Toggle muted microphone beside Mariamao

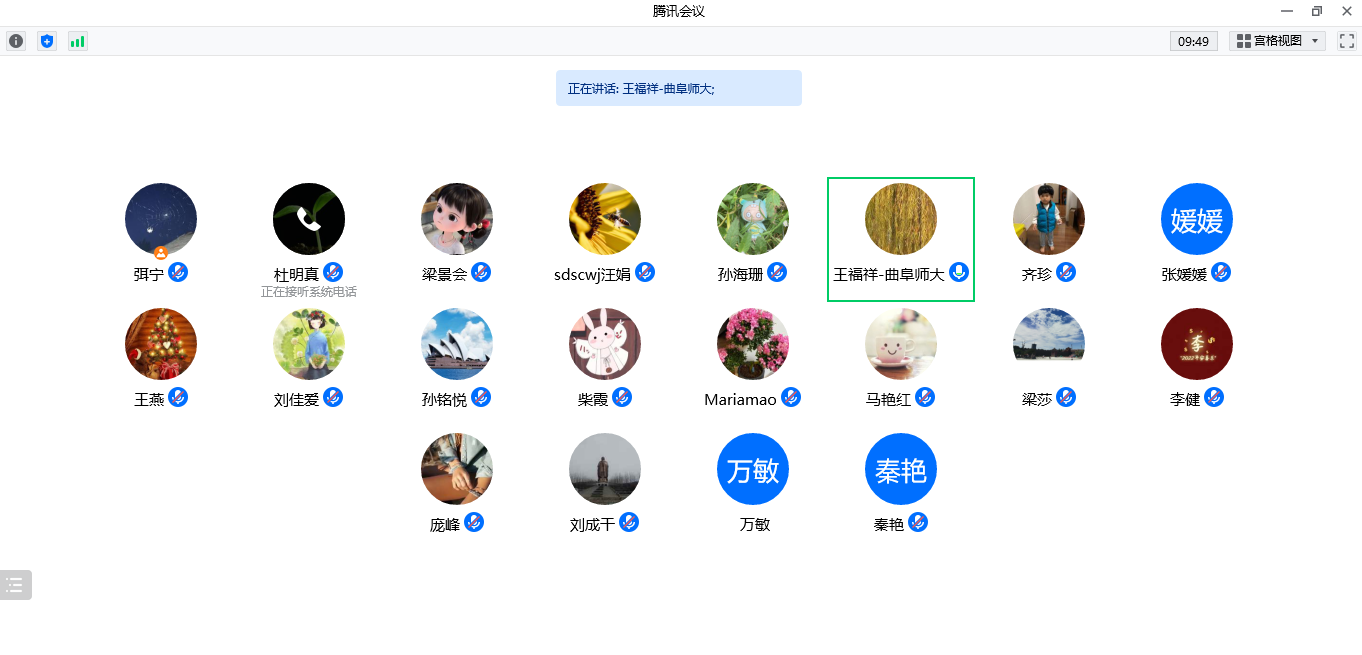[791, 397]
